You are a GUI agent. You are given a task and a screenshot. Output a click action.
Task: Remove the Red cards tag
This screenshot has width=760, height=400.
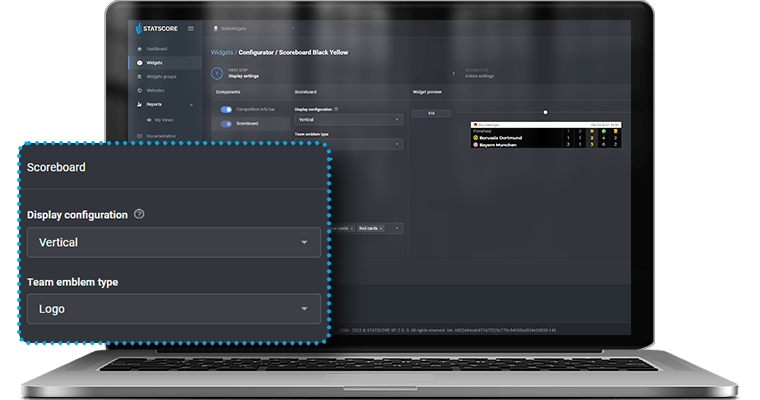381,228
